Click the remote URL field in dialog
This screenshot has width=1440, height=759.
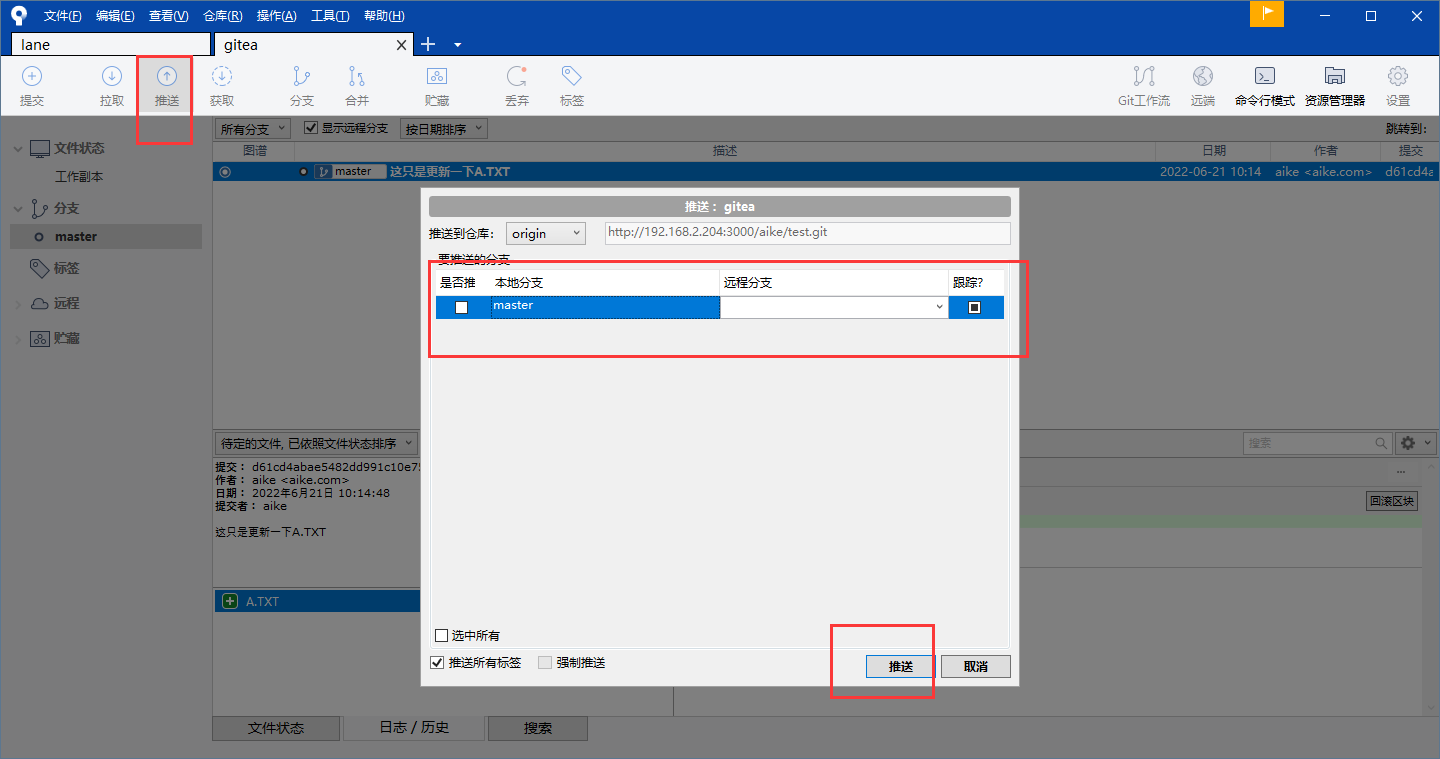point(808,233)
